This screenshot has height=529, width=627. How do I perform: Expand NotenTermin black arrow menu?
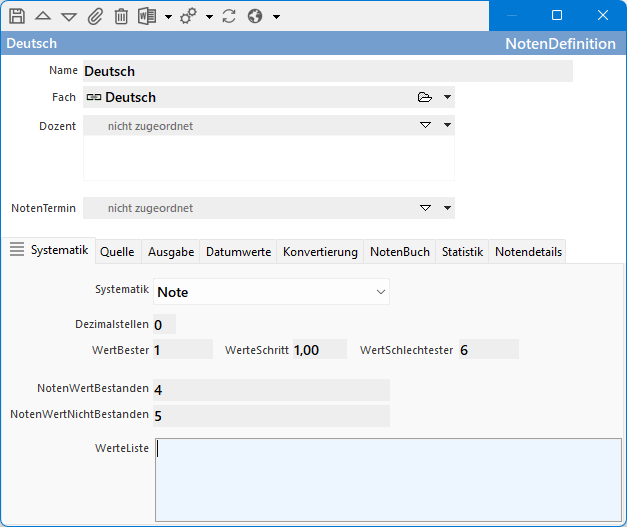coord(448,208)
